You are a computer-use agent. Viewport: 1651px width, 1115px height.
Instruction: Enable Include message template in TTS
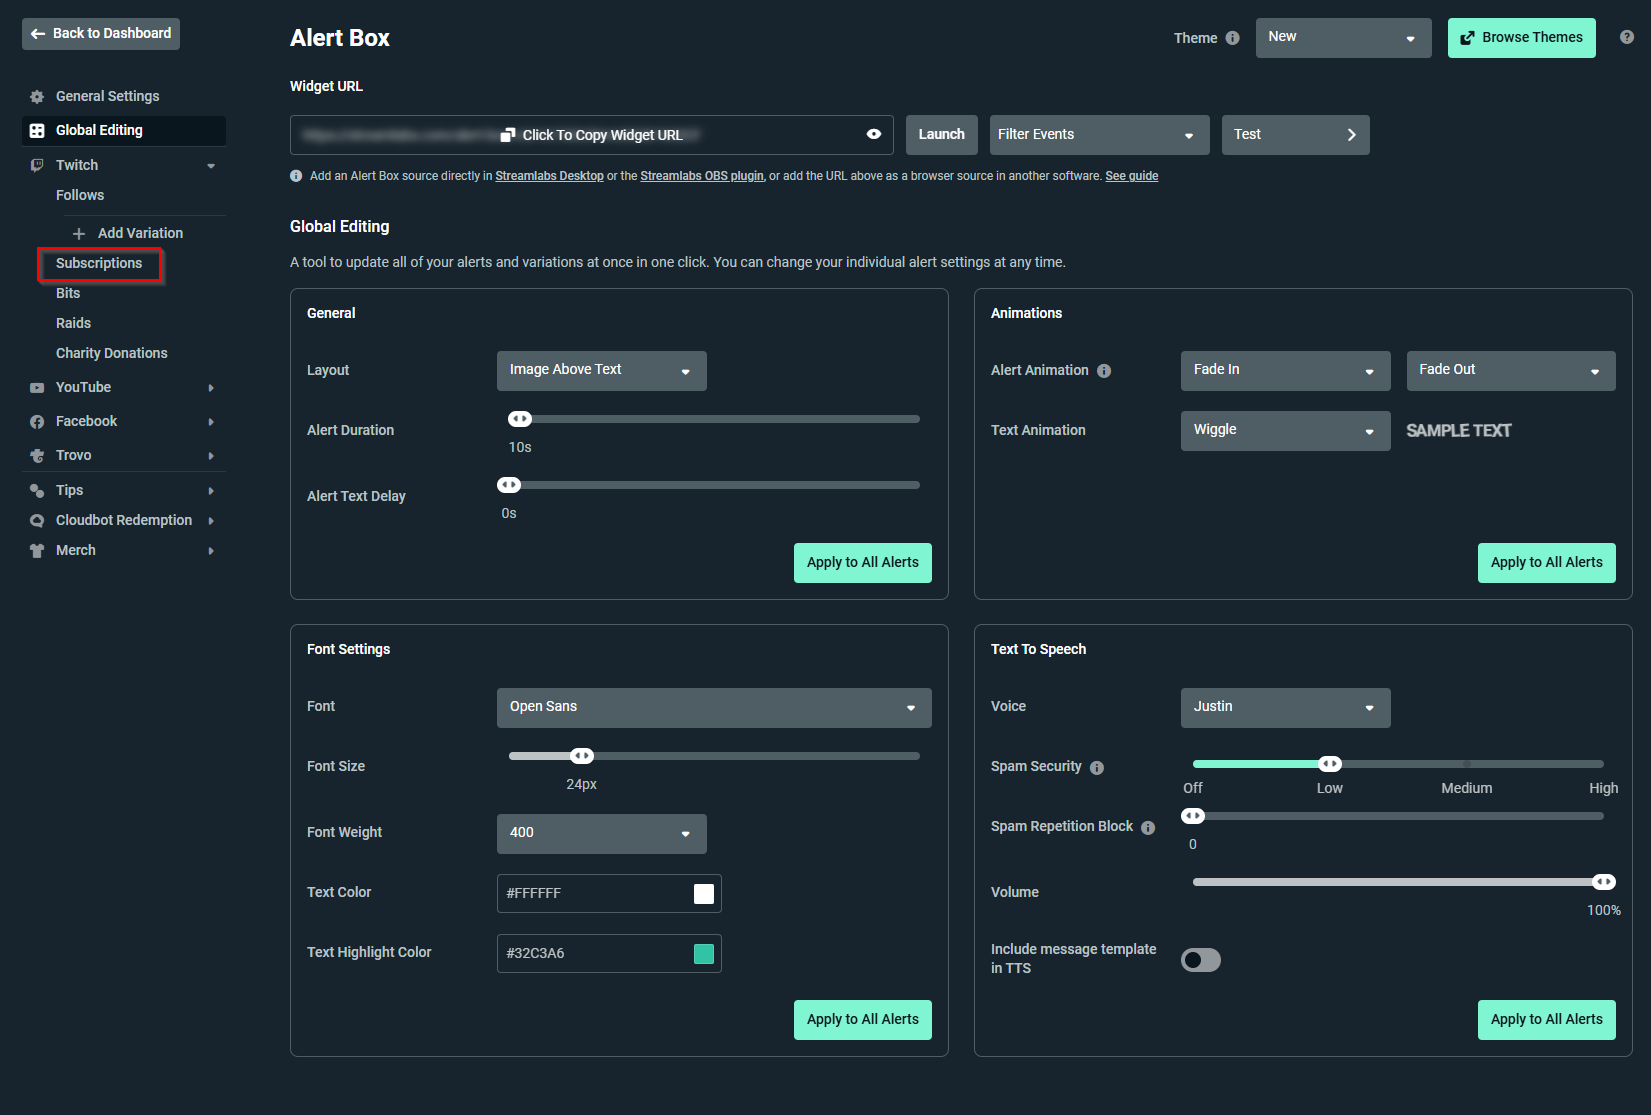[x=1200, y=959]
